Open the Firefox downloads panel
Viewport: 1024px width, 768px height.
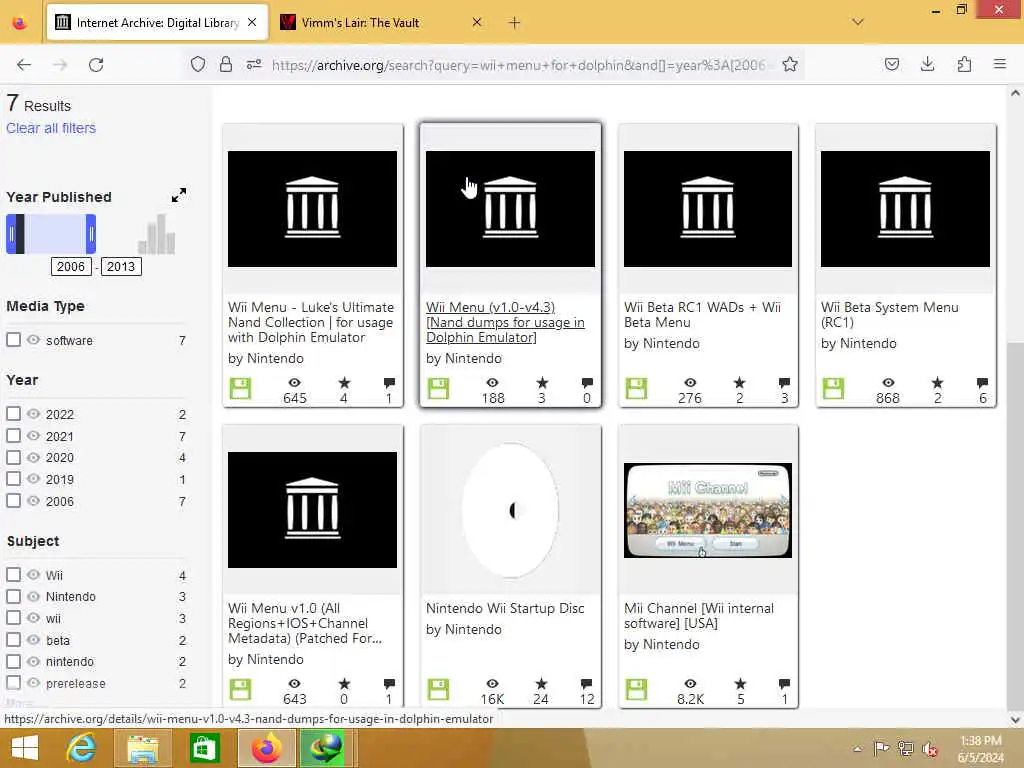(927, 64)
